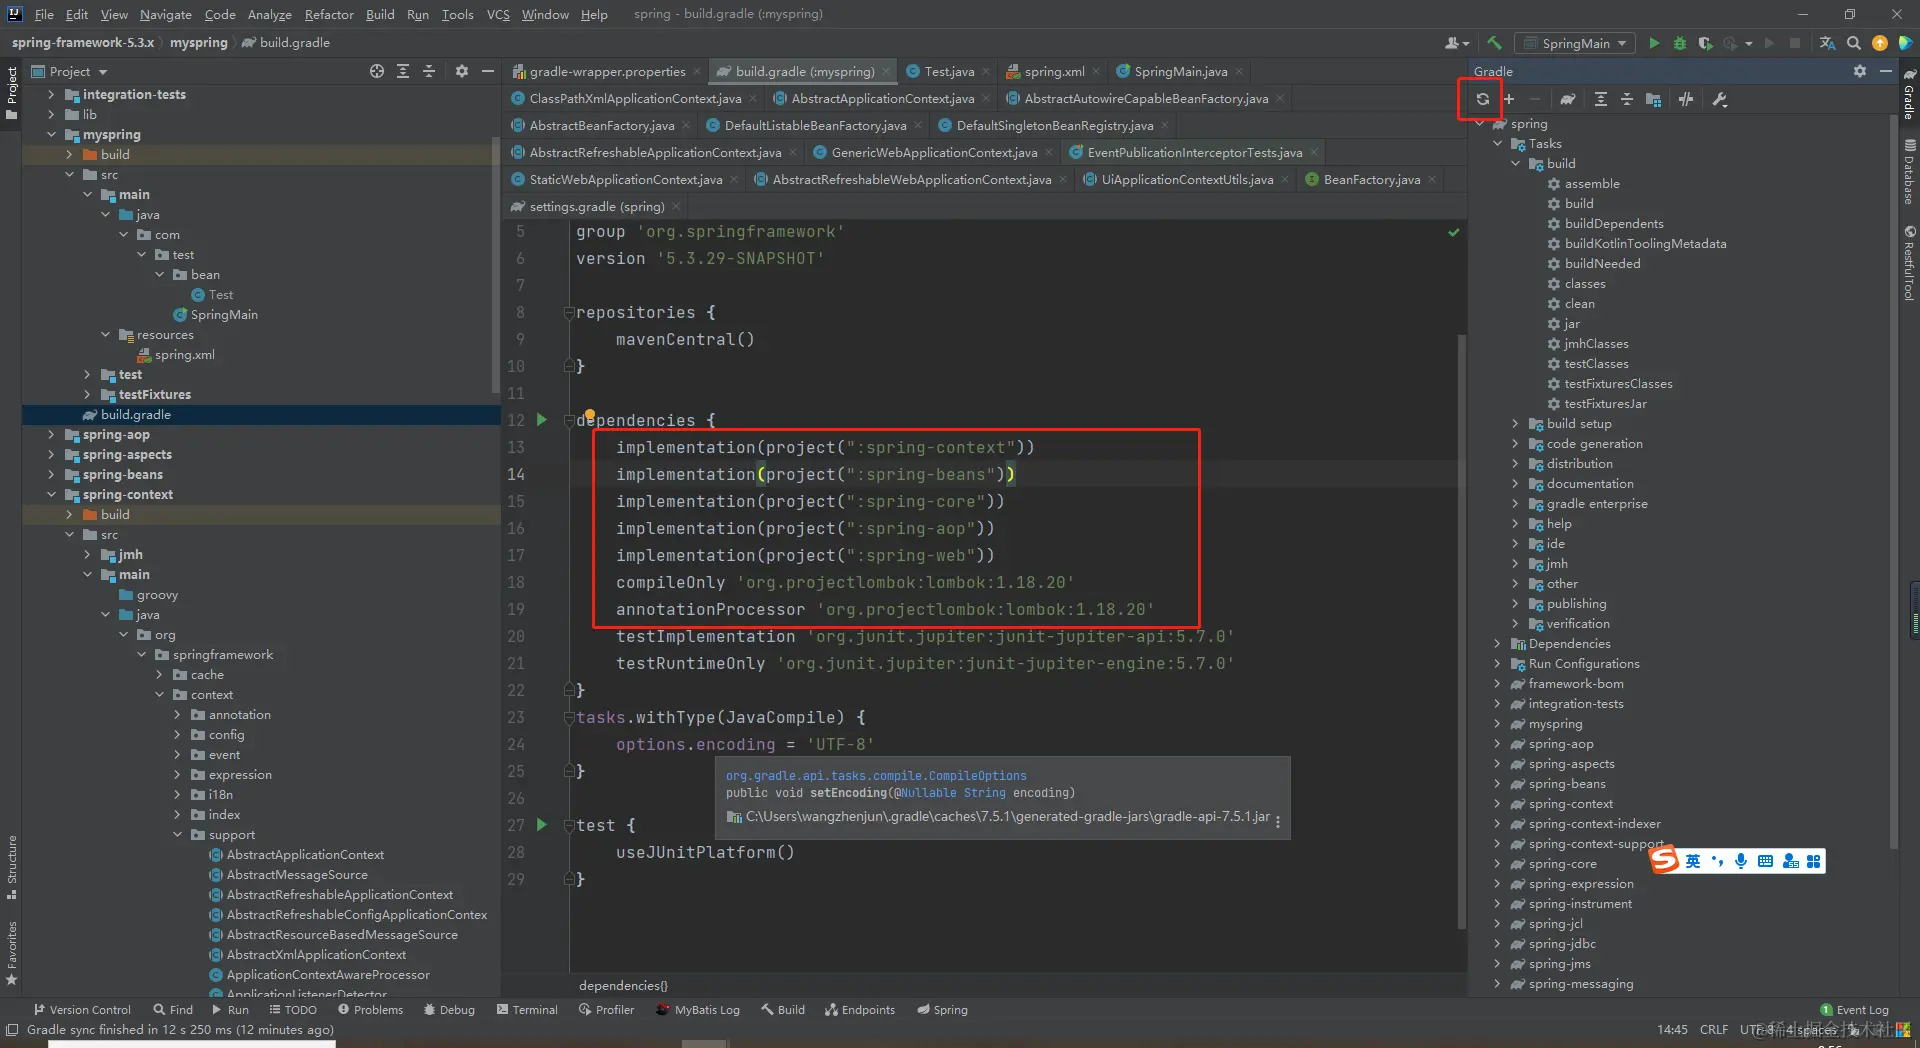
Task: Click the orange update arrow icon
Action: tap(1879, 43)
